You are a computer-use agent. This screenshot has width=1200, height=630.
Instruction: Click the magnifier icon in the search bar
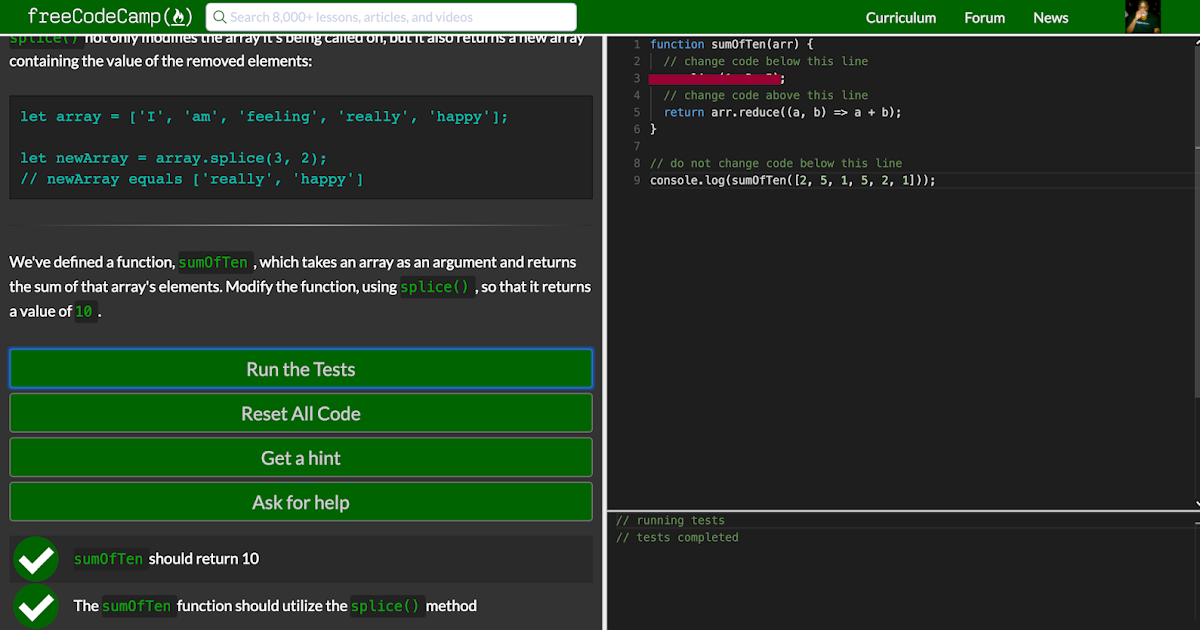pos(220,16)
